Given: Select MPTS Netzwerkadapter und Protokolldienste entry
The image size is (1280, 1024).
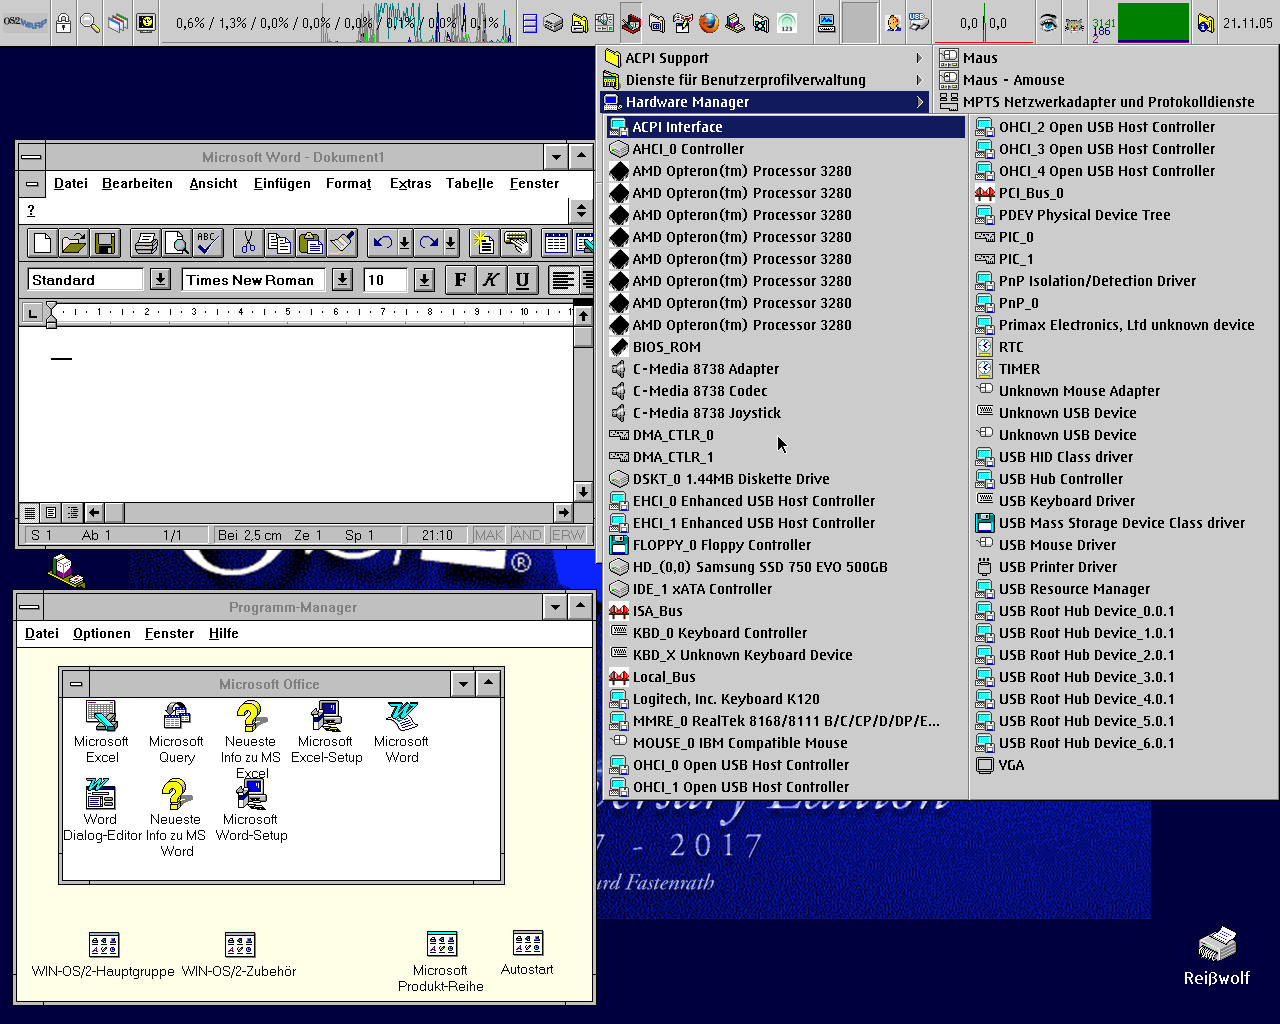Looking at the screenshot, I should click(1107, 102).
